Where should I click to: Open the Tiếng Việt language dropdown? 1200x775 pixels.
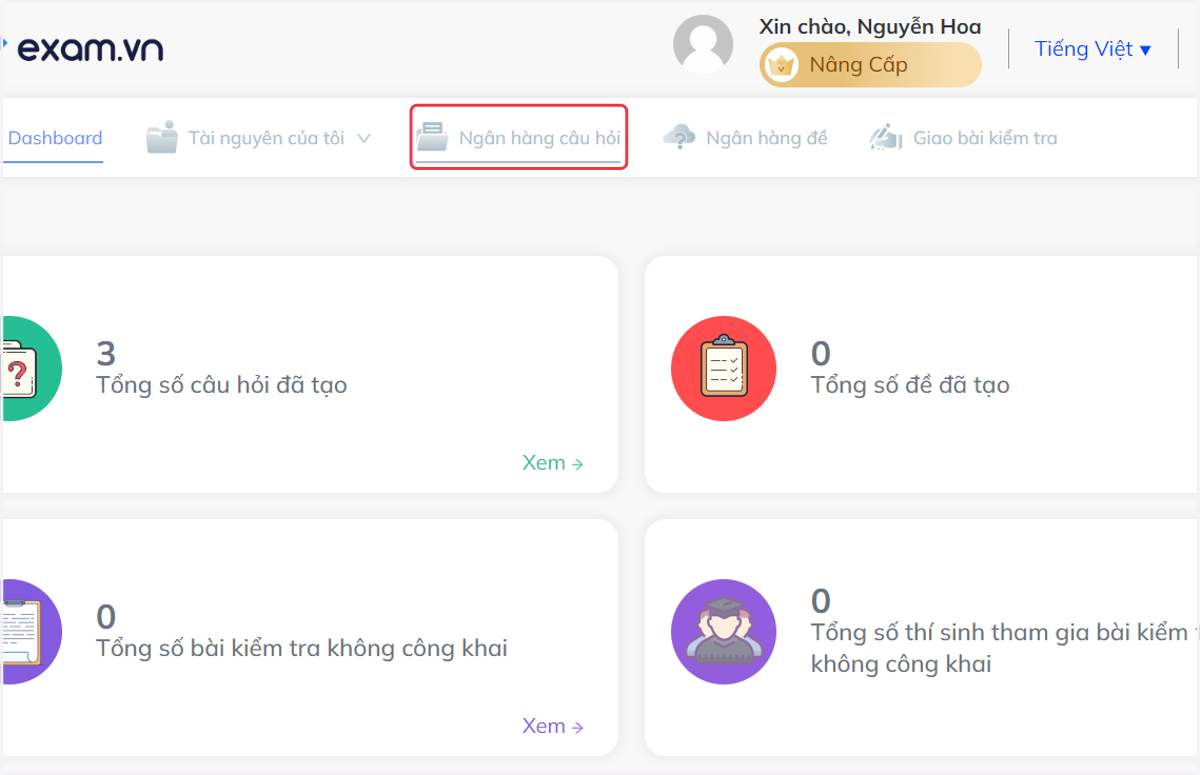click(x=1093, y=49)
